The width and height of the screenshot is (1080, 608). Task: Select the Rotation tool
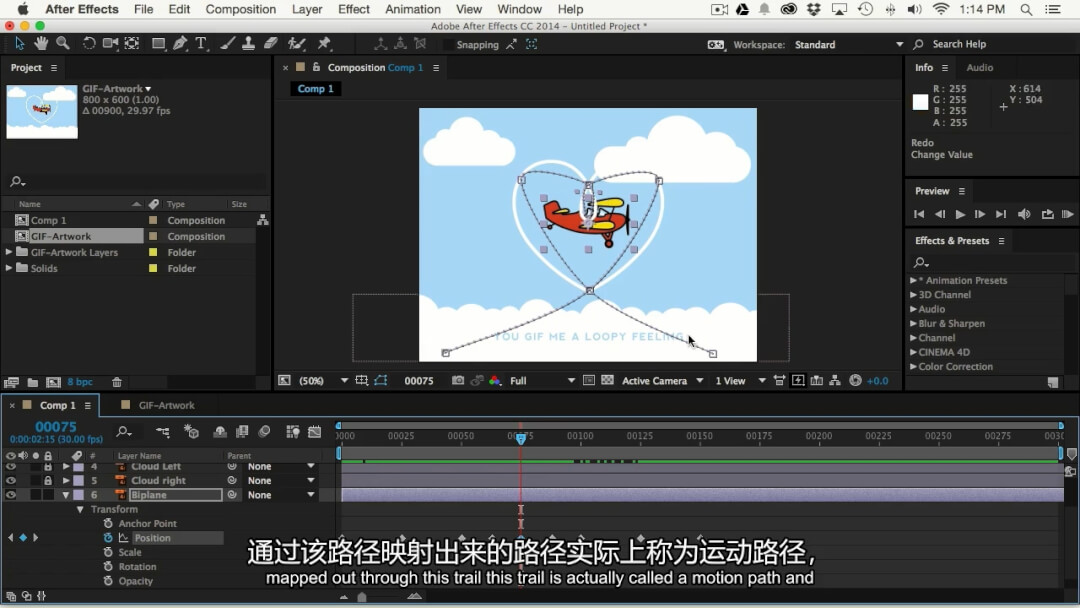pos(89,44)
